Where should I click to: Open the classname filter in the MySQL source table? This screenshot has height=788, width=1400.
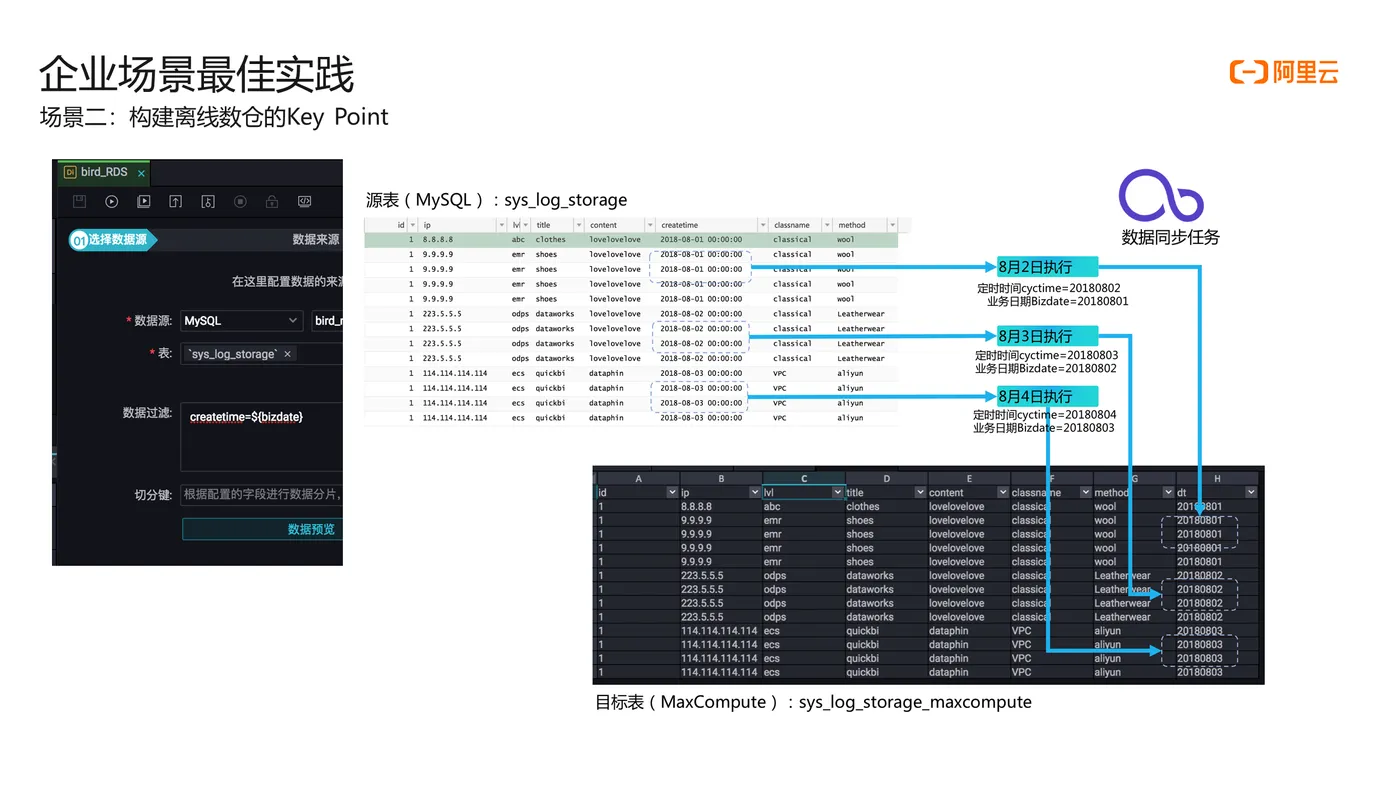click(826, 225)
